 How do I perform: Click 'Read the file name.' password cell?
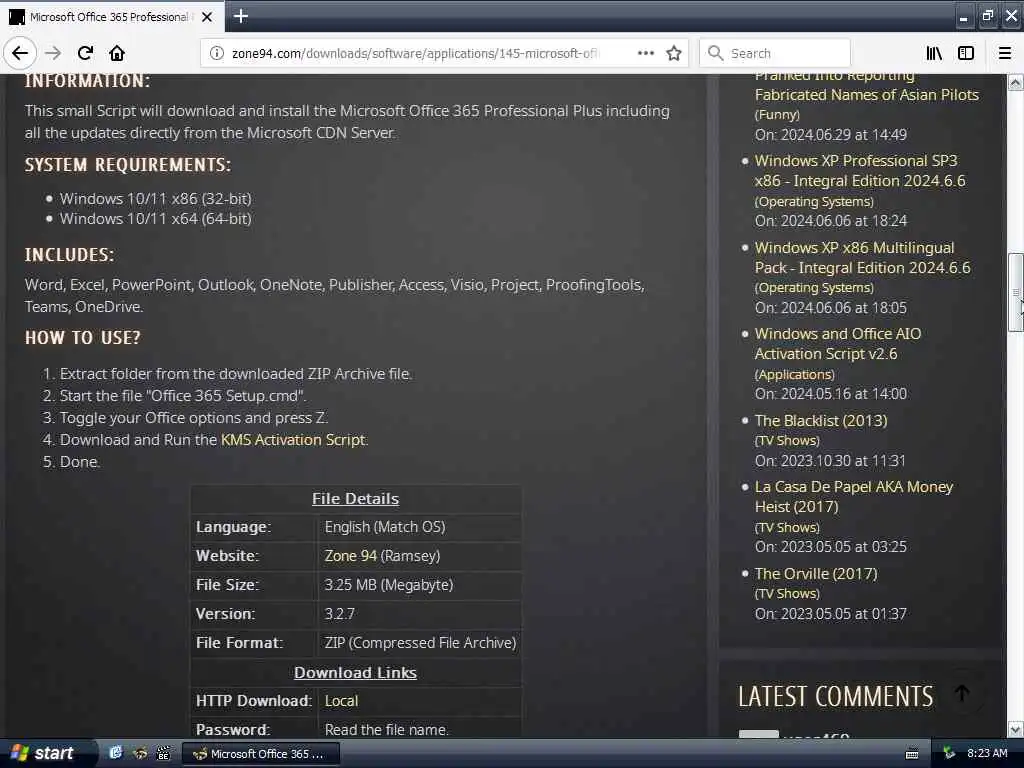386,729
